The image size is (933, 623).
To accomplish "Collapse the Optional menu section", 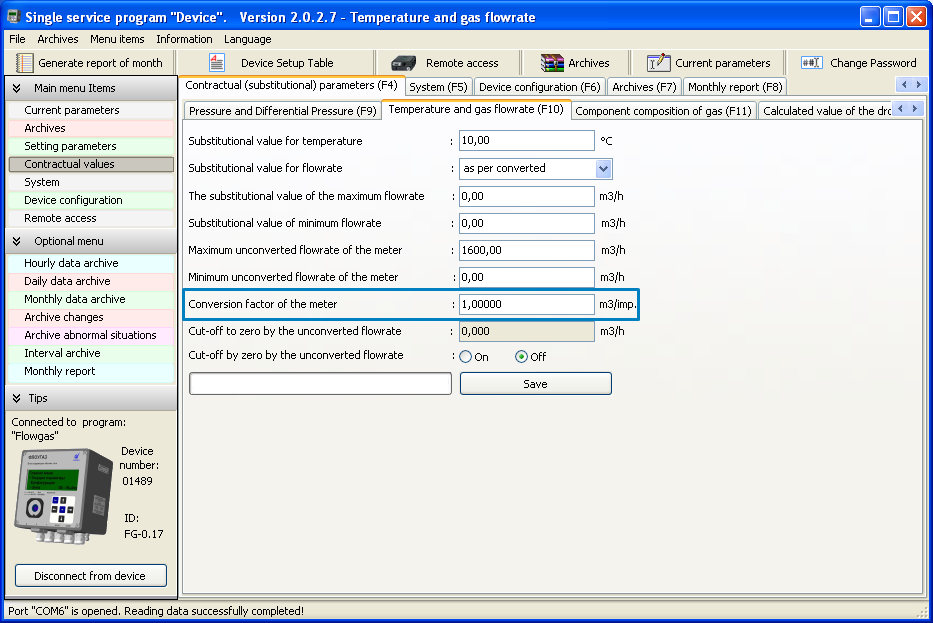I will 17,241.
